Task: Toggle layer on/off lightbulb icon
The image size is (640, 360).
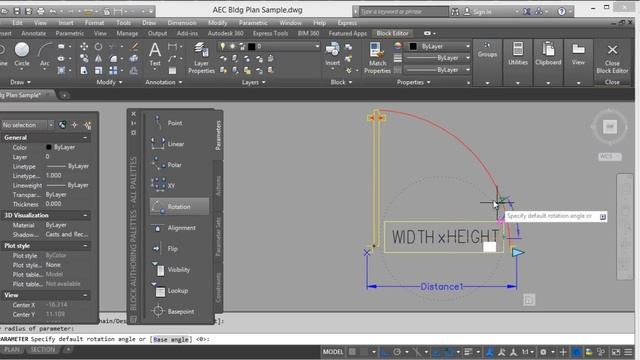Action: pos(222,46)
